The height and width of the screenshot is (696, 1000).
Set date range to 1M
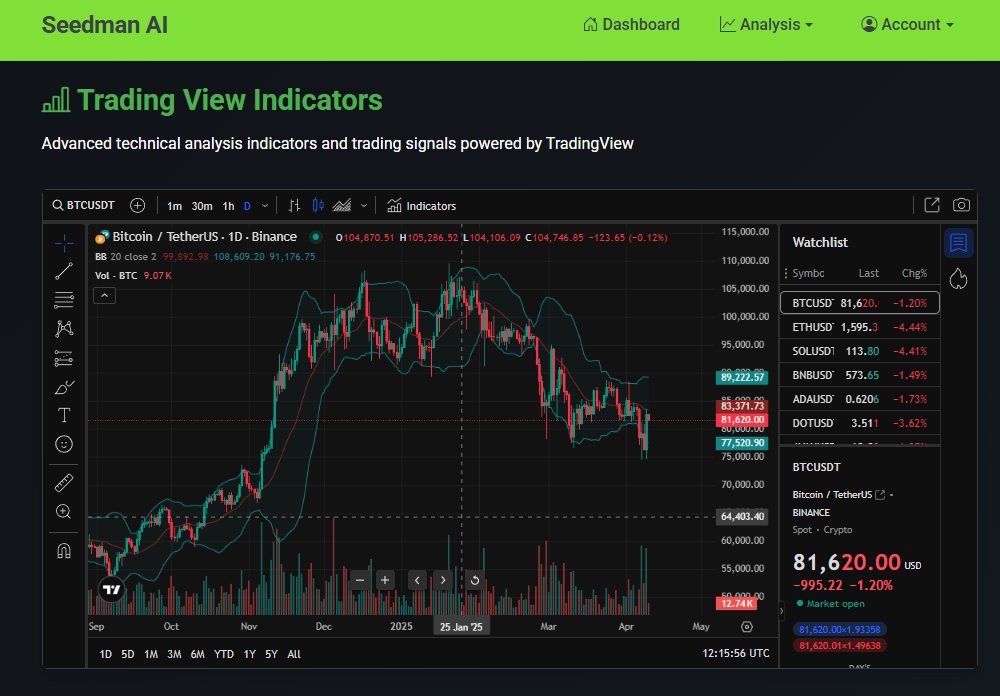click(x=151, y=654)
